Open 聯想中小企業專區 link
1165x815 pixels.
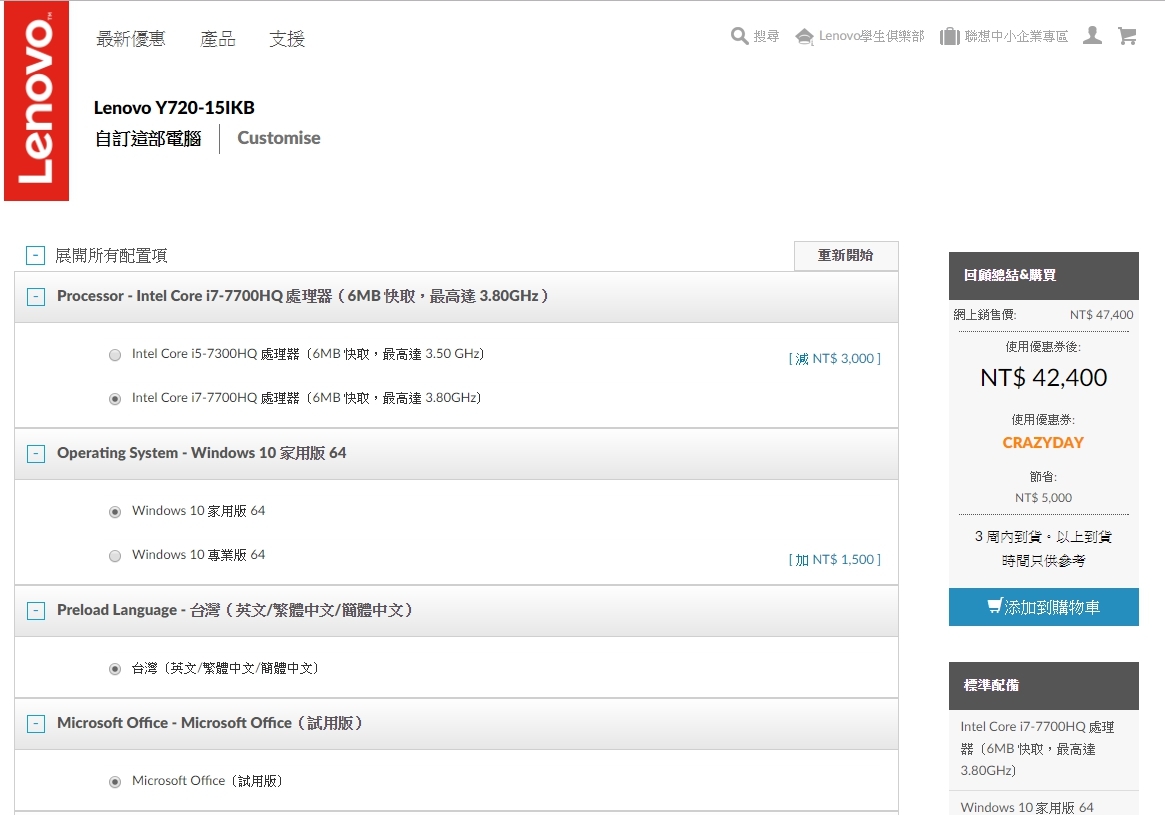[1016, 36]
